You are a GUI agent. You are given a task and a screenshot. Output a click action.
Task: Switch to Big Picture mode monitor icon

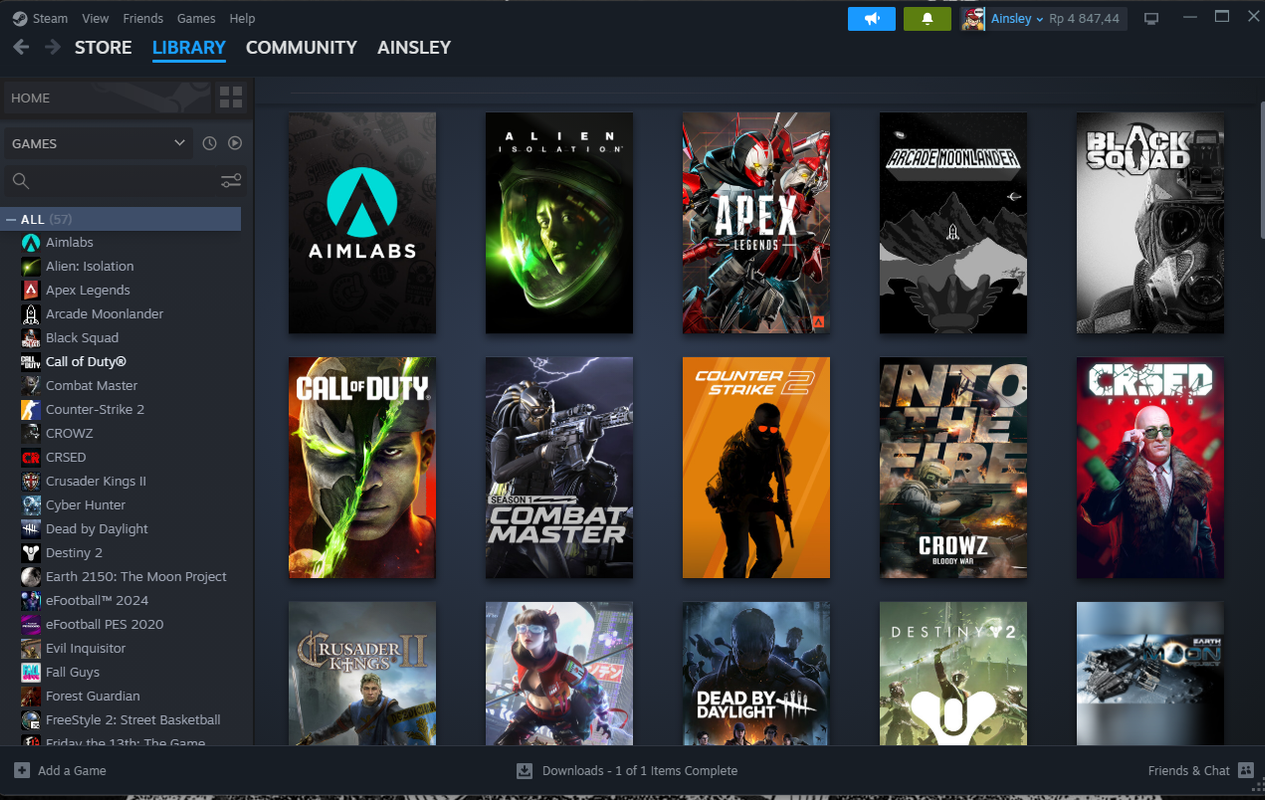point(1151,18)
